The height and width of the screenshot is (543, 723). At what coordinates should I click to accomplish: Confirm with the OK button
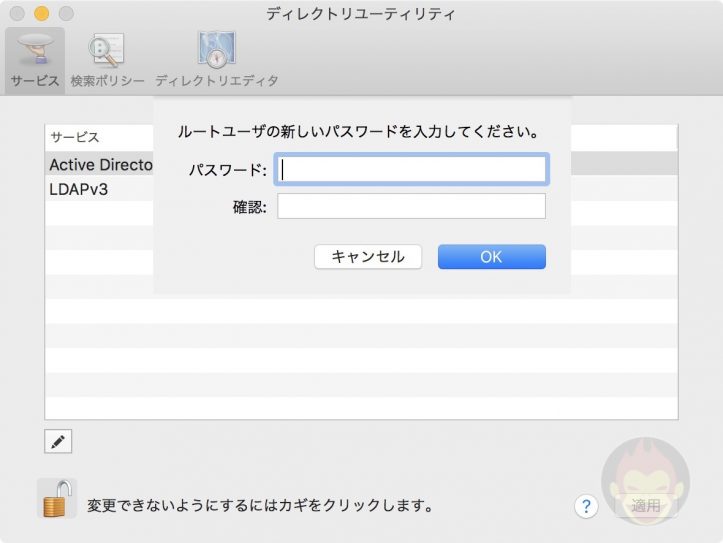tap(492, 257)
